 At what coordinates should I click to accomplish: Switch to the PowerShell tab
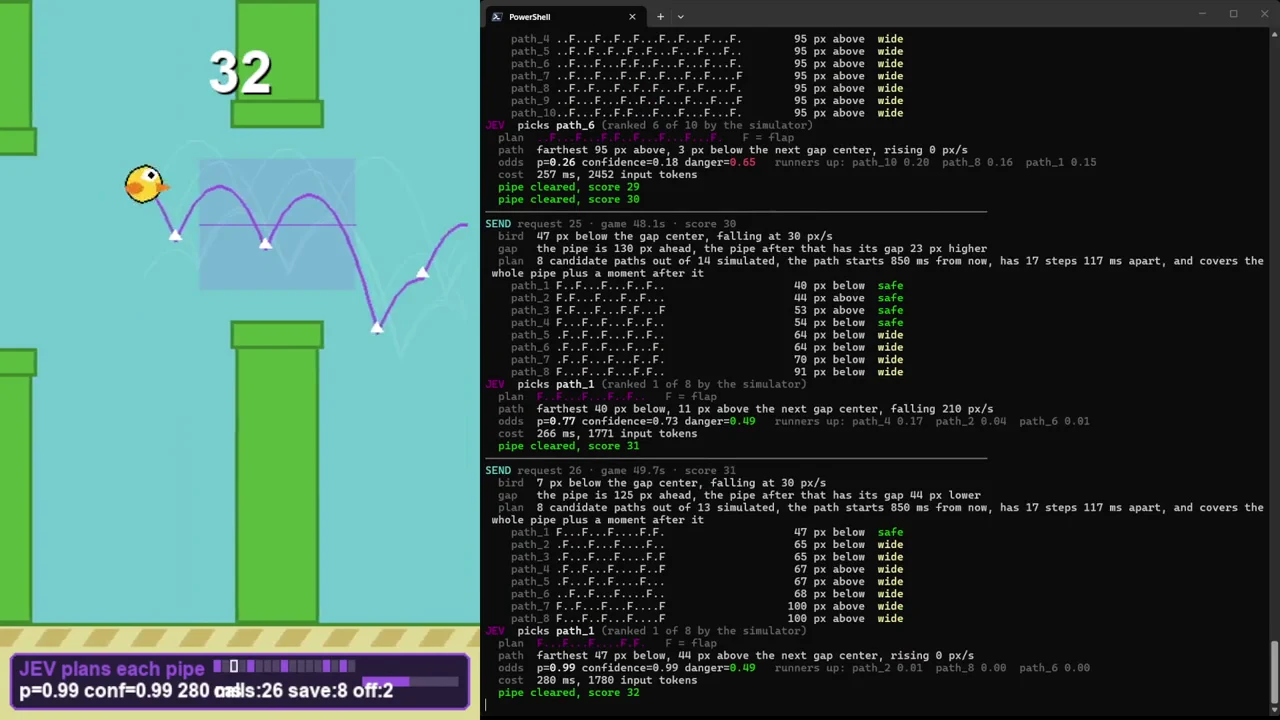pyautogui.click(x=564, y=17)
